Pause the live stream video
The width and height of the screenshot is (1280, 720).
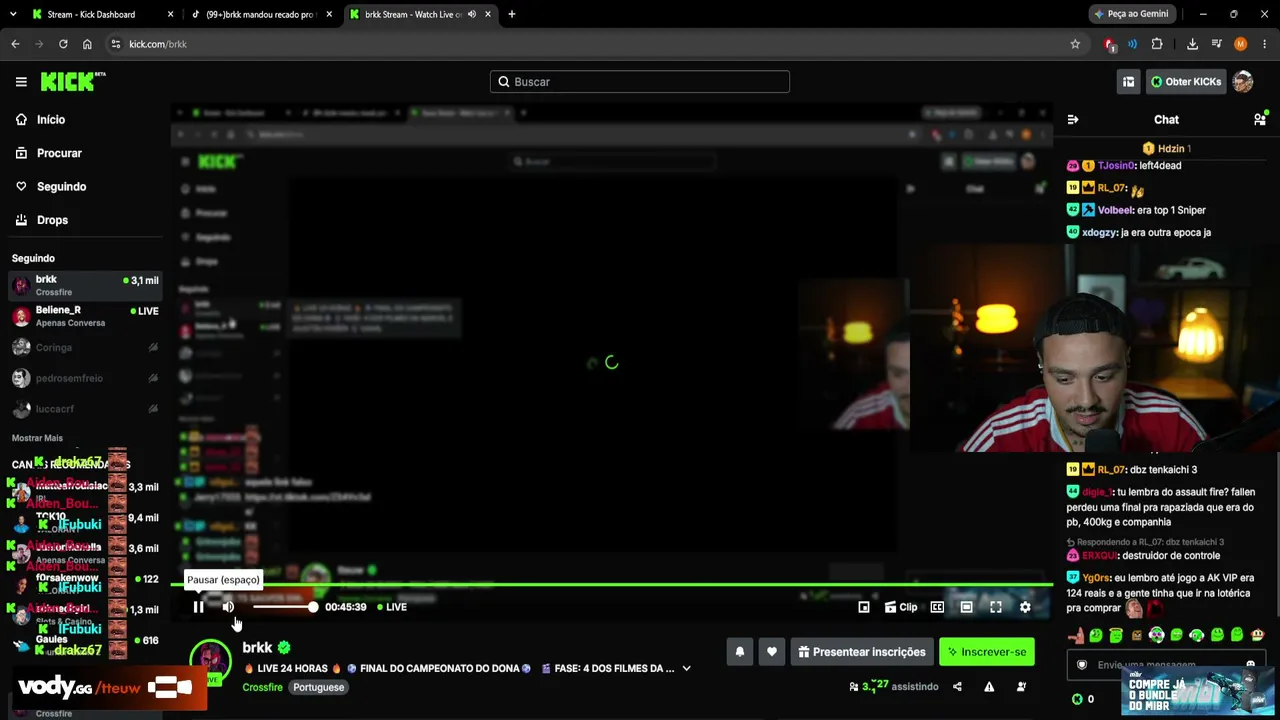(x=198, y=607)
